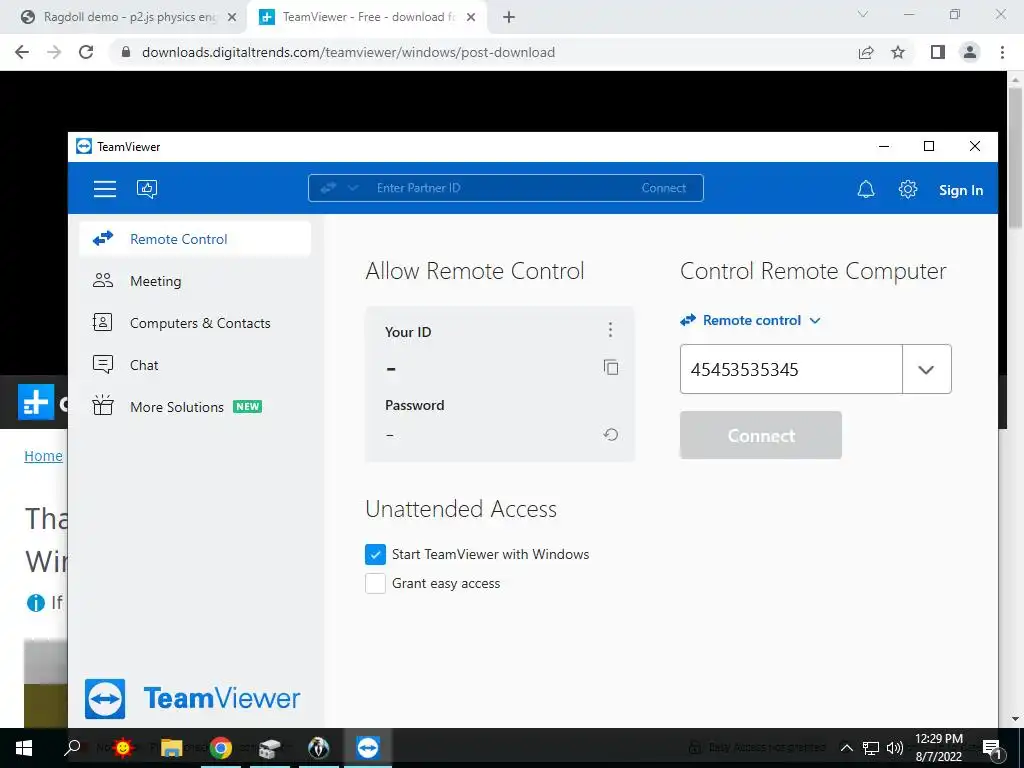The width and height of the screenshot is (1024, 768).
Task: Click Home link on the webpage
Action: pyautogui.click(x=43, y=456)
